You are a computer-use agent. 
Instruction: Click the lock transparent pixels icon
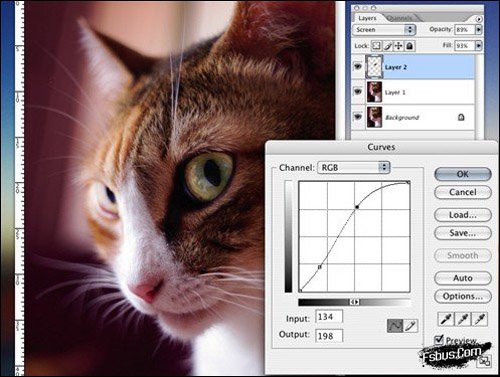point(376,46)
